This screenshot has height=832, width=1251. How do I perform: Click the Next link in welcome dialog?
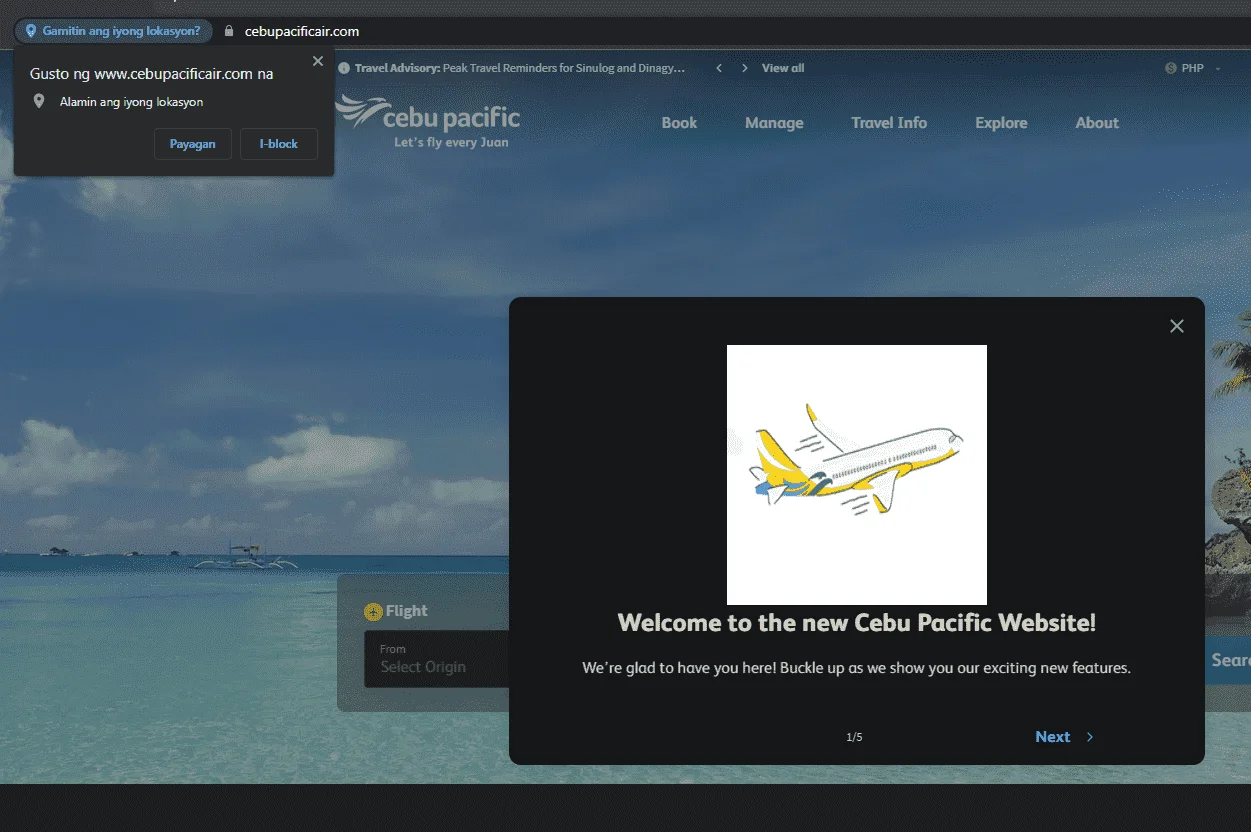pos(1053,737)
